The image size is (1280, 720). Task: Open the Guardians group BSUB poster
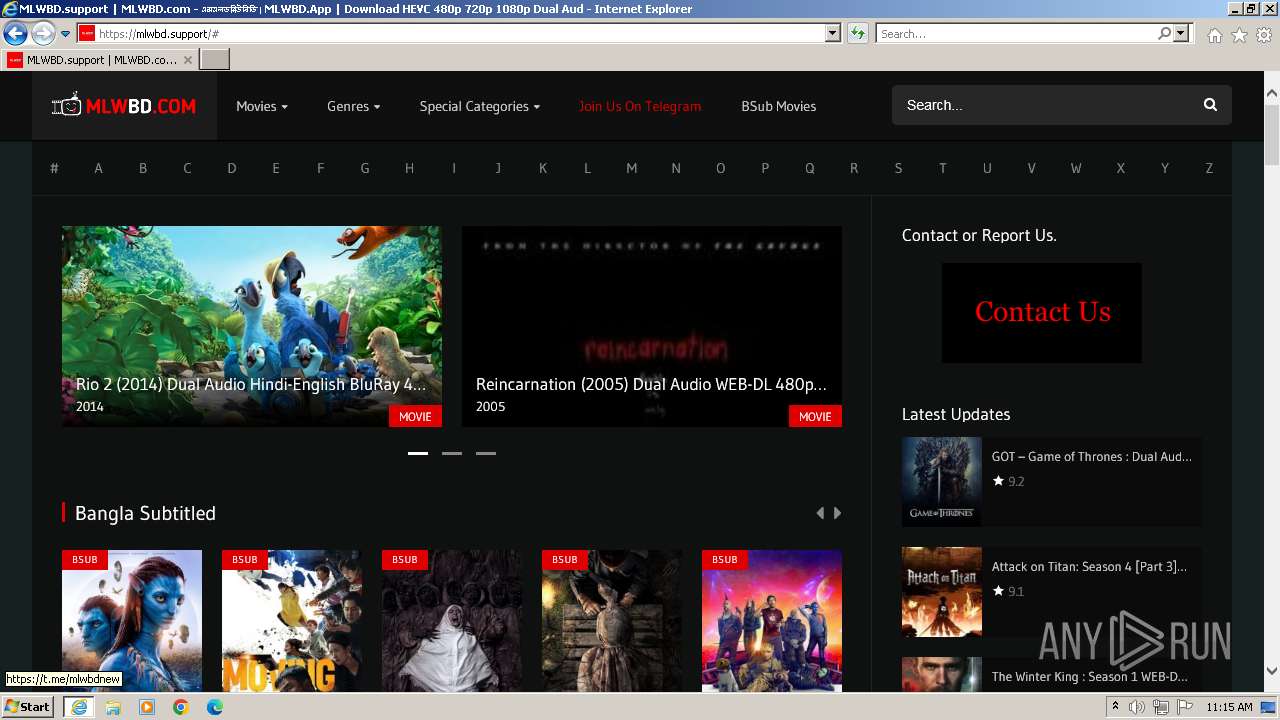[772, 620]
